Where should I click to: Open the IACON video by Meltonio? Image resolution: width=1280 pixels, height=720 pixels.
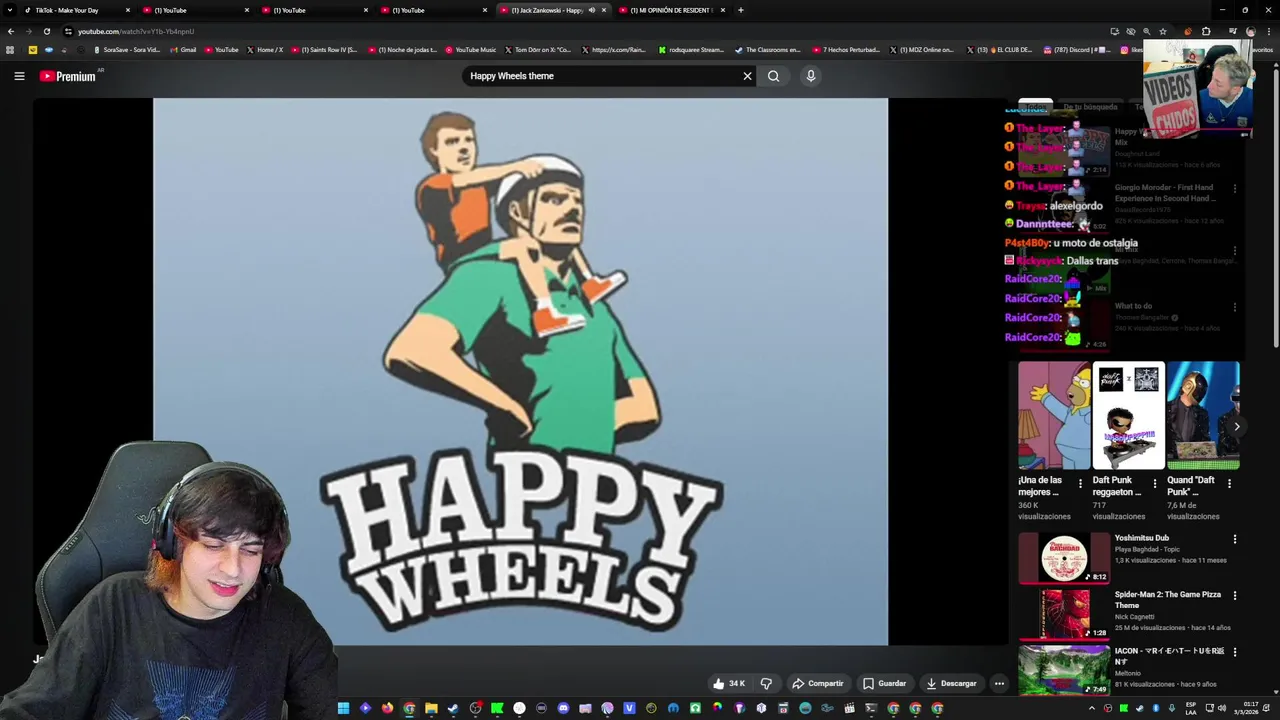1064,670
